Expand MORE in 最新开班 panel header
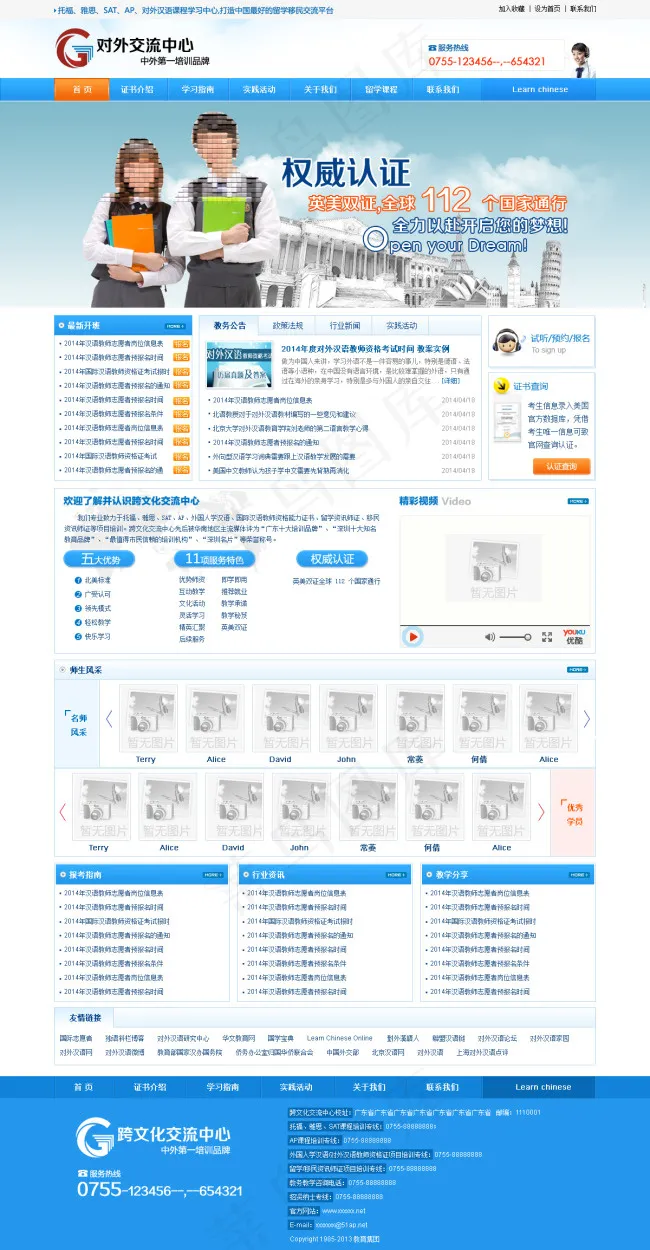This screenshot has height=1250, width=650. coord(175,326)
